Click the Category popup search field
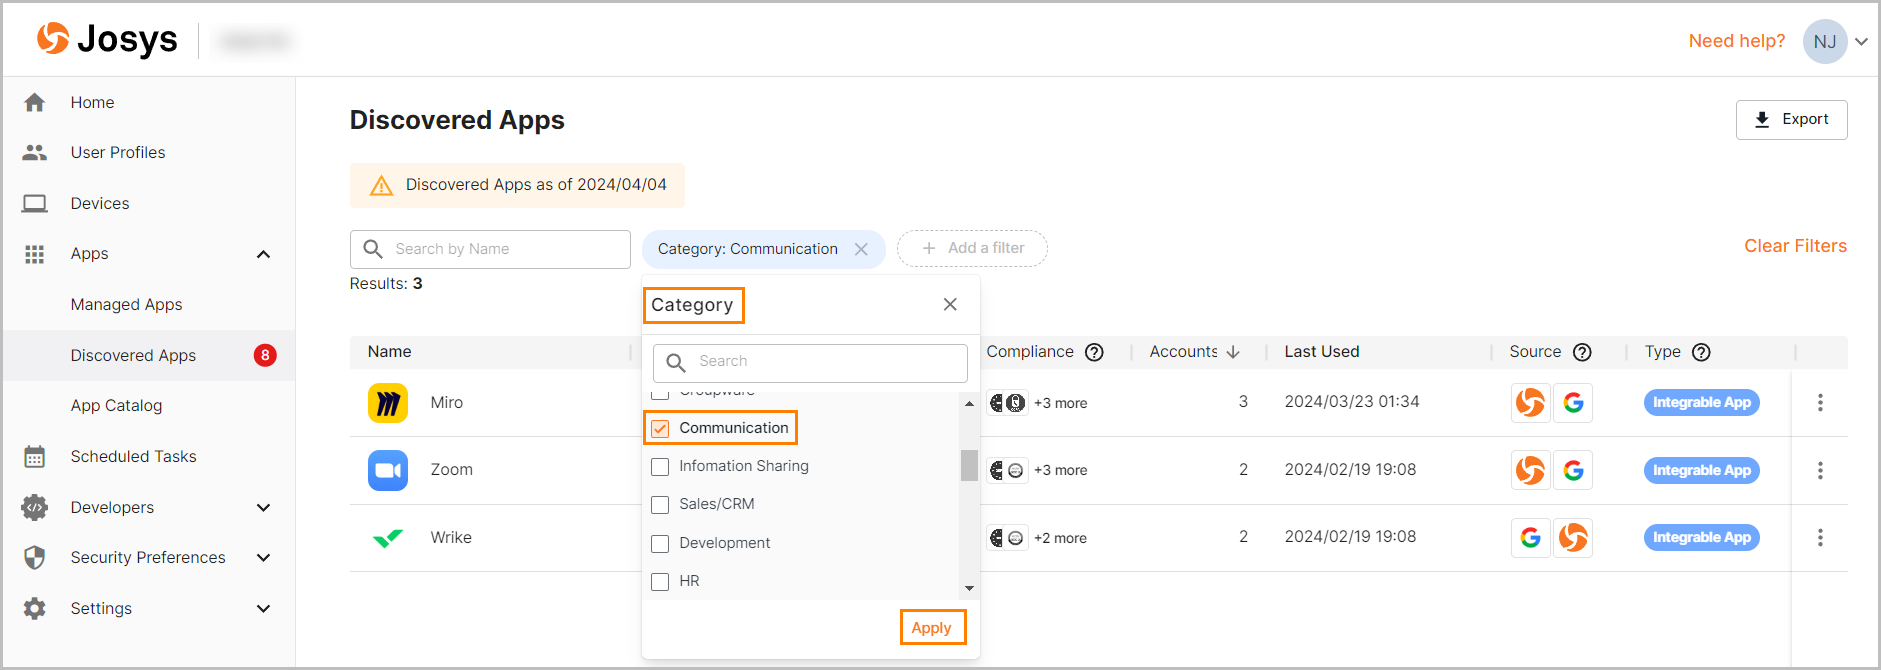The height and width of the screenshot is (670, 1881). [x=810, y=362]
